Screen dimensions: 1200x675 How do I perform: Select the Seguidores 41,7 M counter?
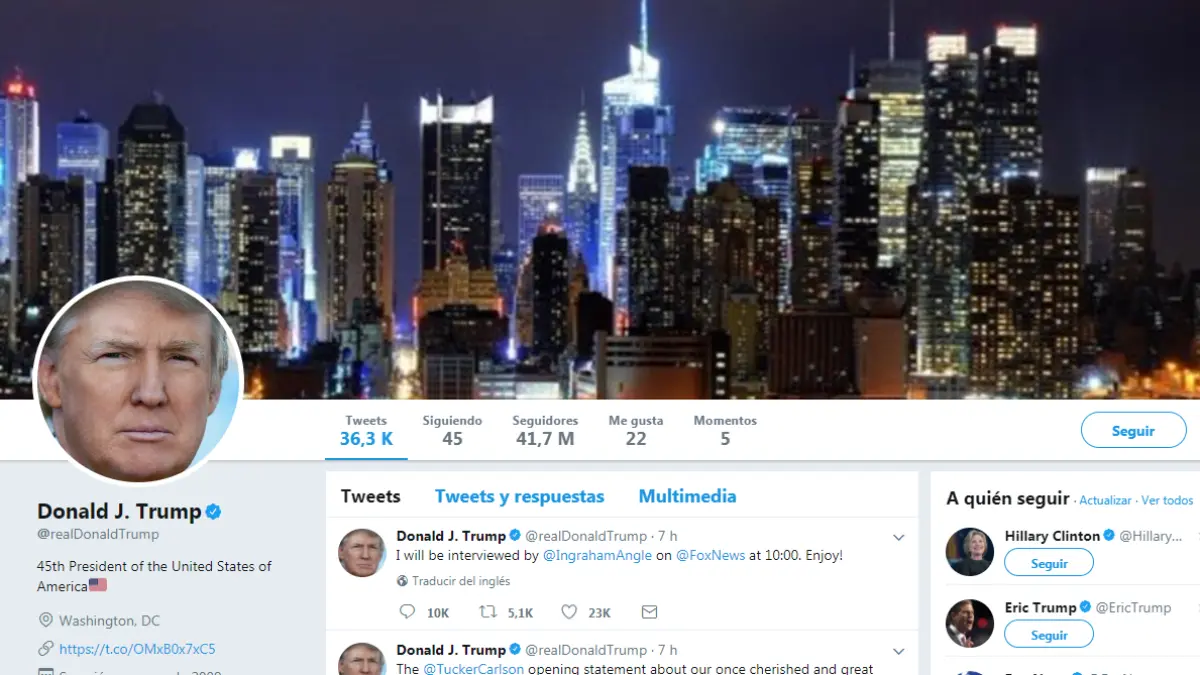[545, 430]
